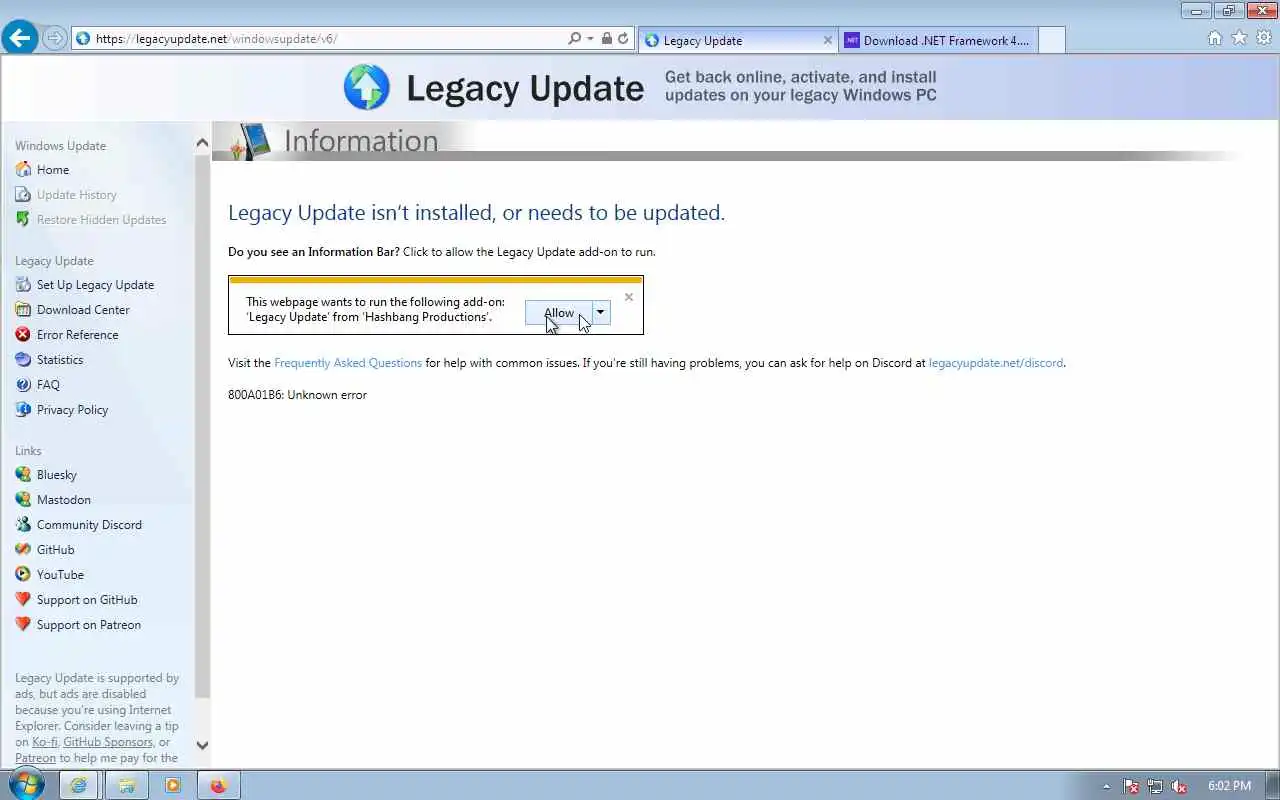Click the 6:02 PM taskbar clock
The image size is (1280, 800).
1229,786
